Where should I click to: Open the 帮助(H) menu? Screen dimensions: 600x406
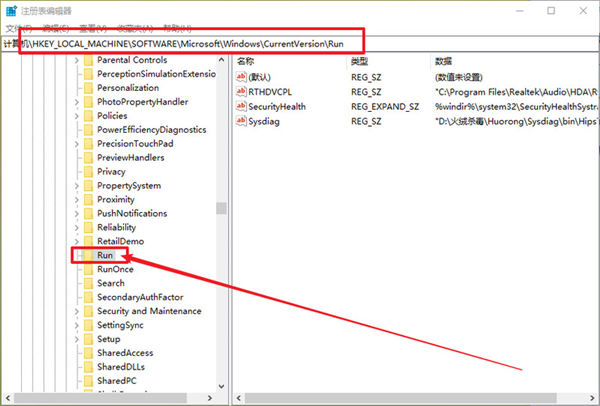[x=178, y=28]
